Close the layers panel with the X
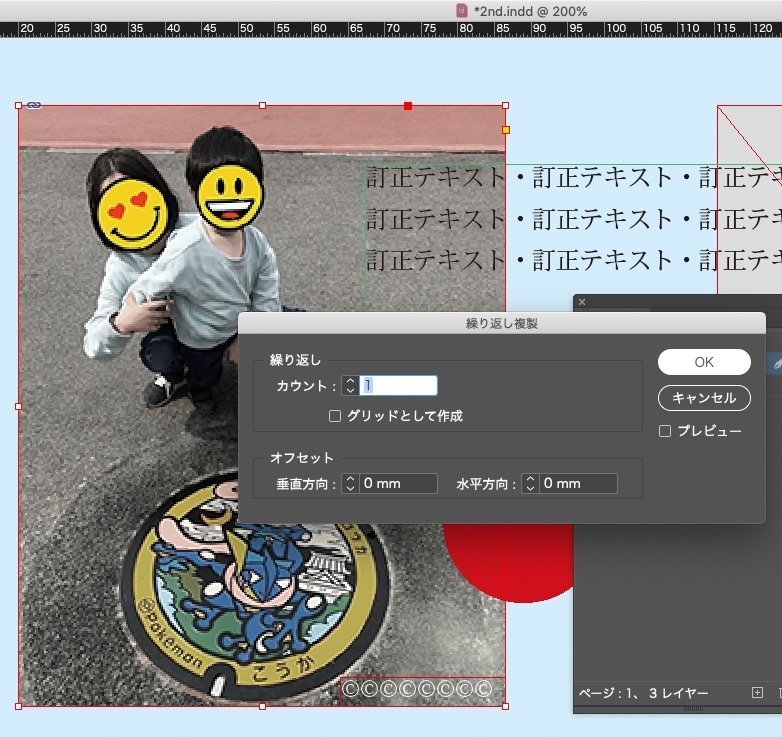This screenshot has height=737, width=782. point(582,302)
